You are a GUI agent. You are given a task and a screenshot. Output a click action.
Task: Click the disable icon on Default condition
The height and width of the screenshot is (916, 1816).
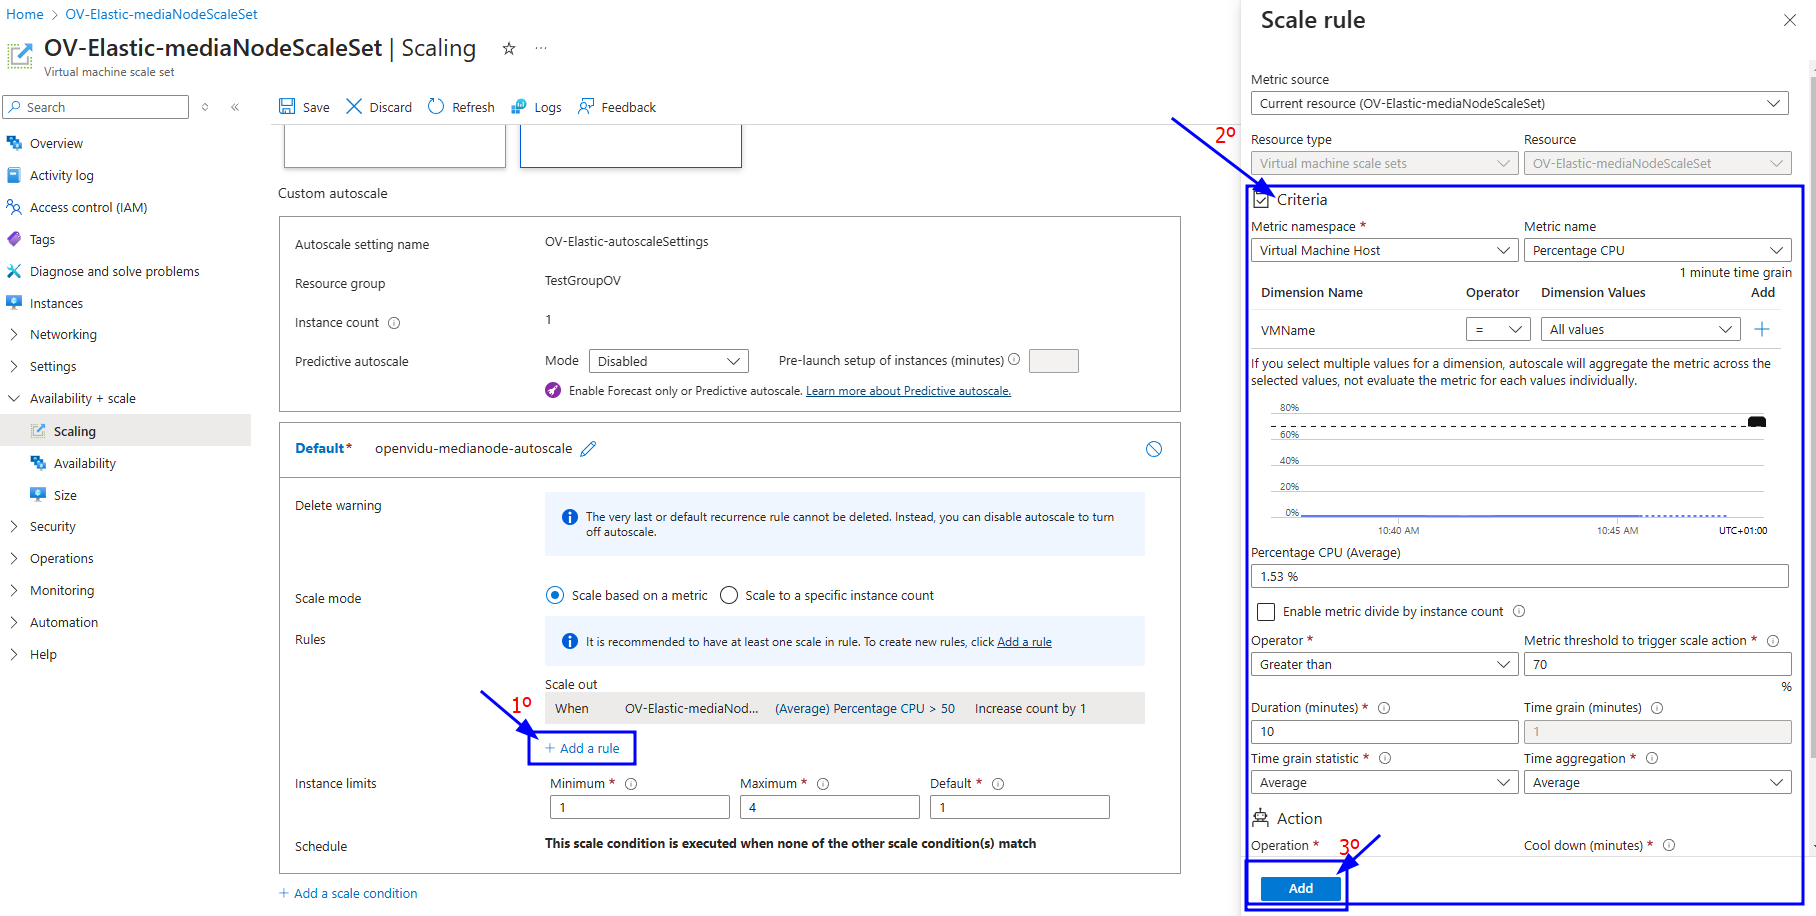tap(1154, 449)
